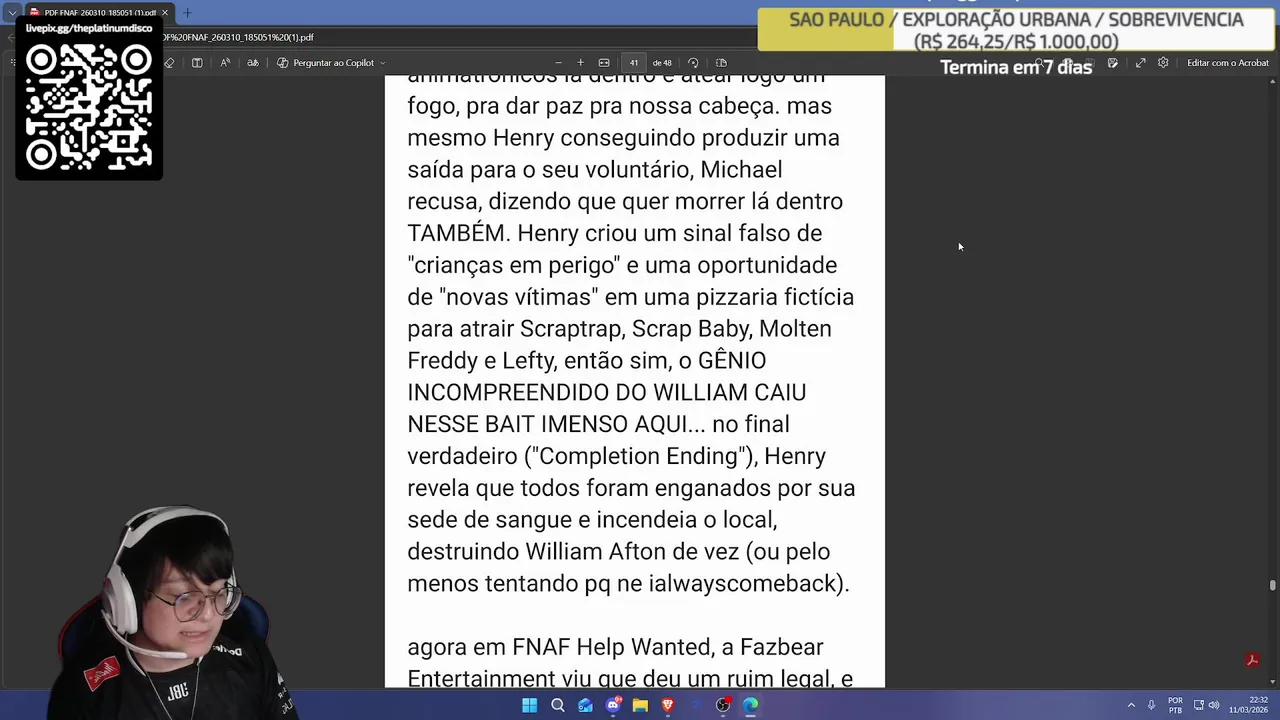Zoom in with the plus button
The width and height of the screenshot is (1280, 720).
point(580,63)
